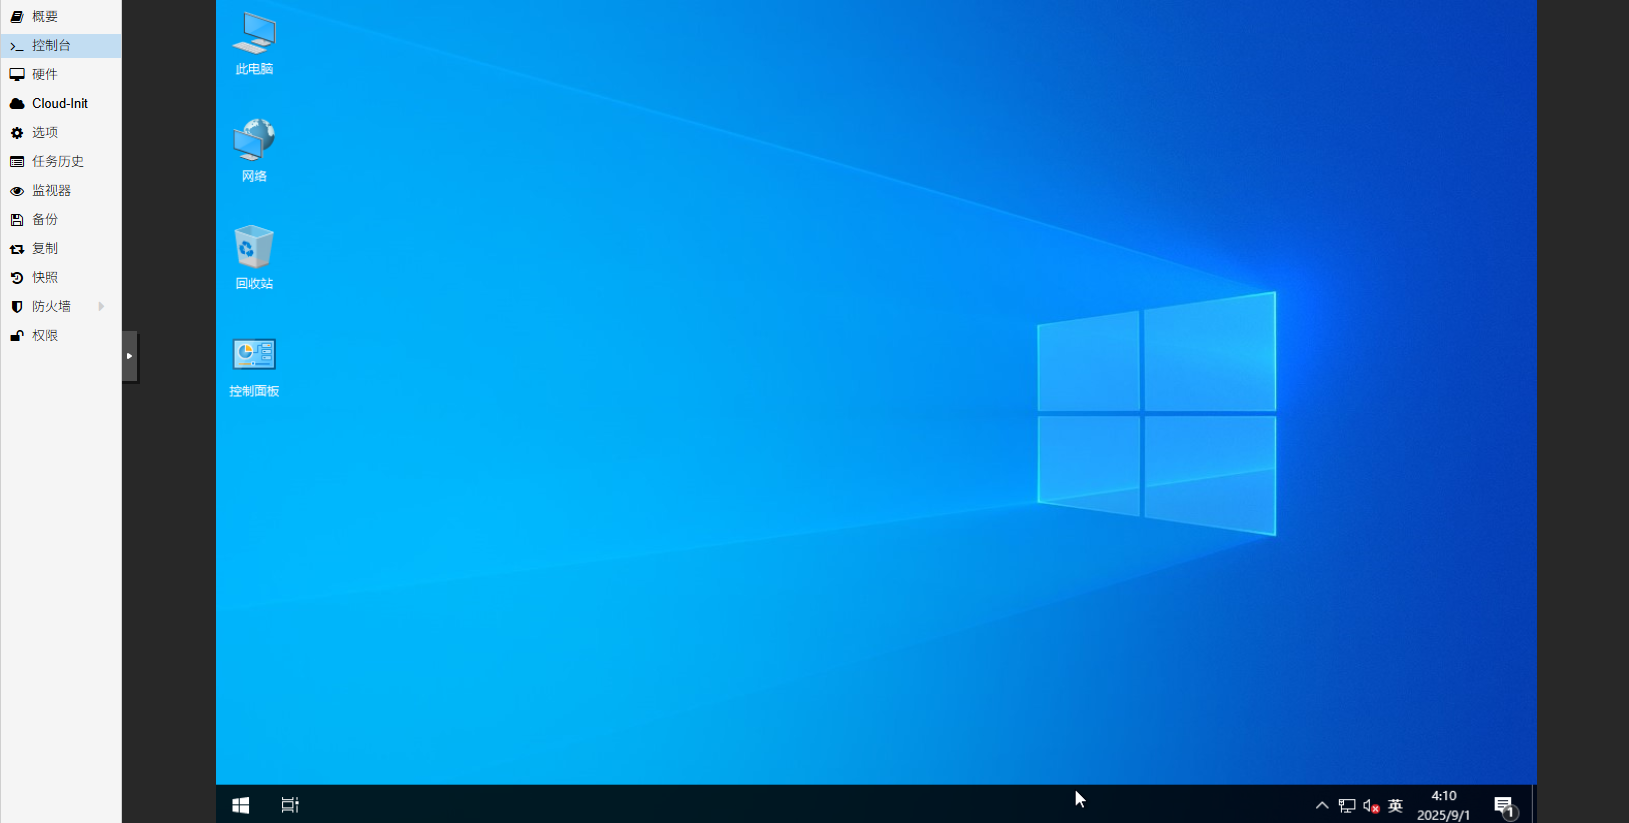Toggle the 英 input method indicator
This screenshot has width=1629, height=823.
[1396, 806]
